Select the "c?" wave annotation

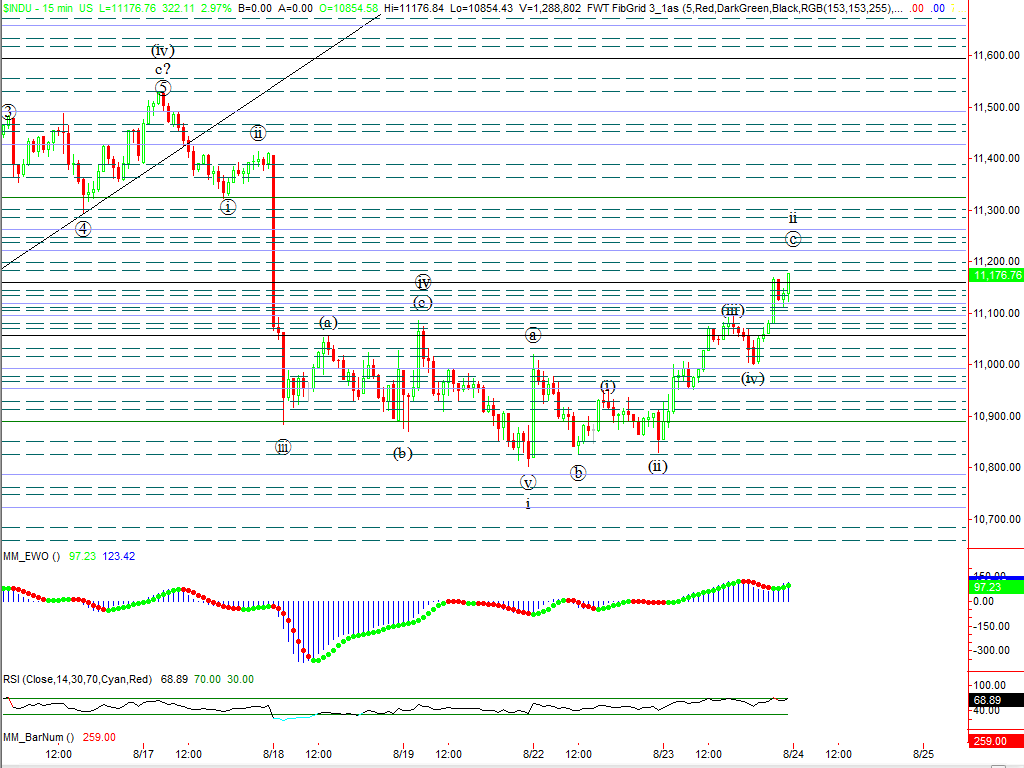(x=162, y=69)
